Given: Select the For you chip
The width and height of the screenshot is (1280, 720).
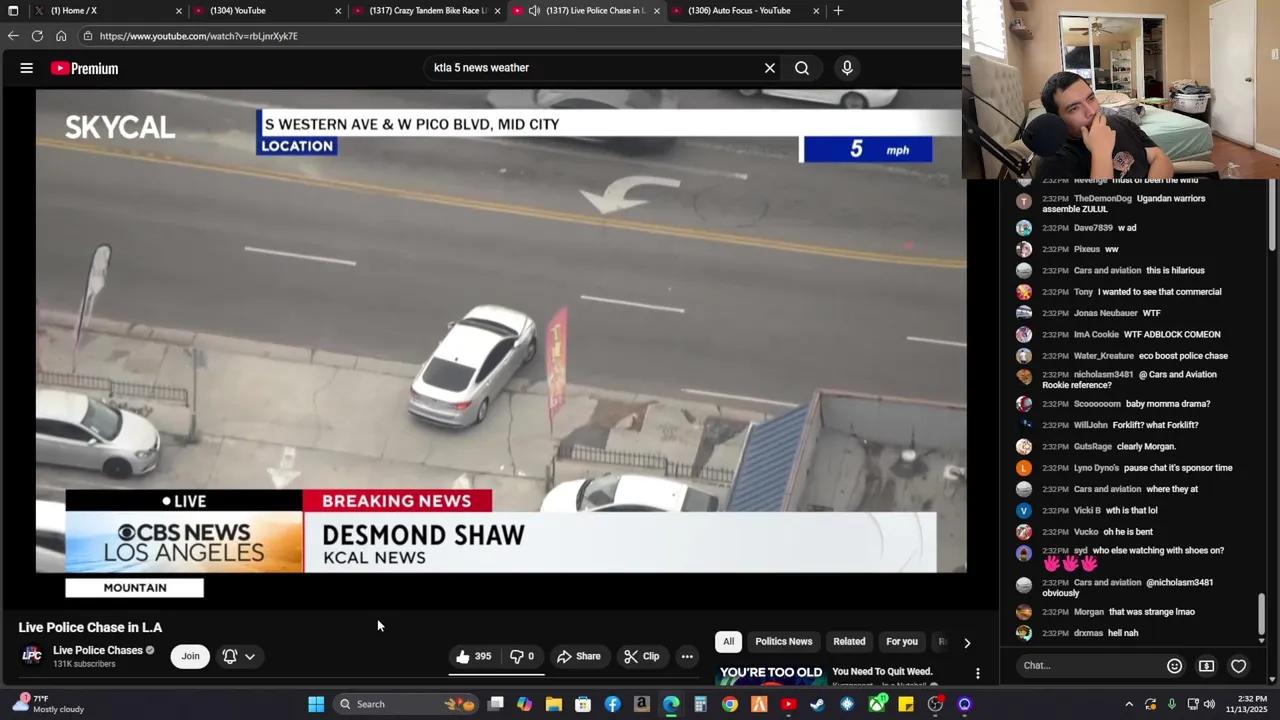Looking at the screenshot, I should pyautogui.click(x=901, y=642).
